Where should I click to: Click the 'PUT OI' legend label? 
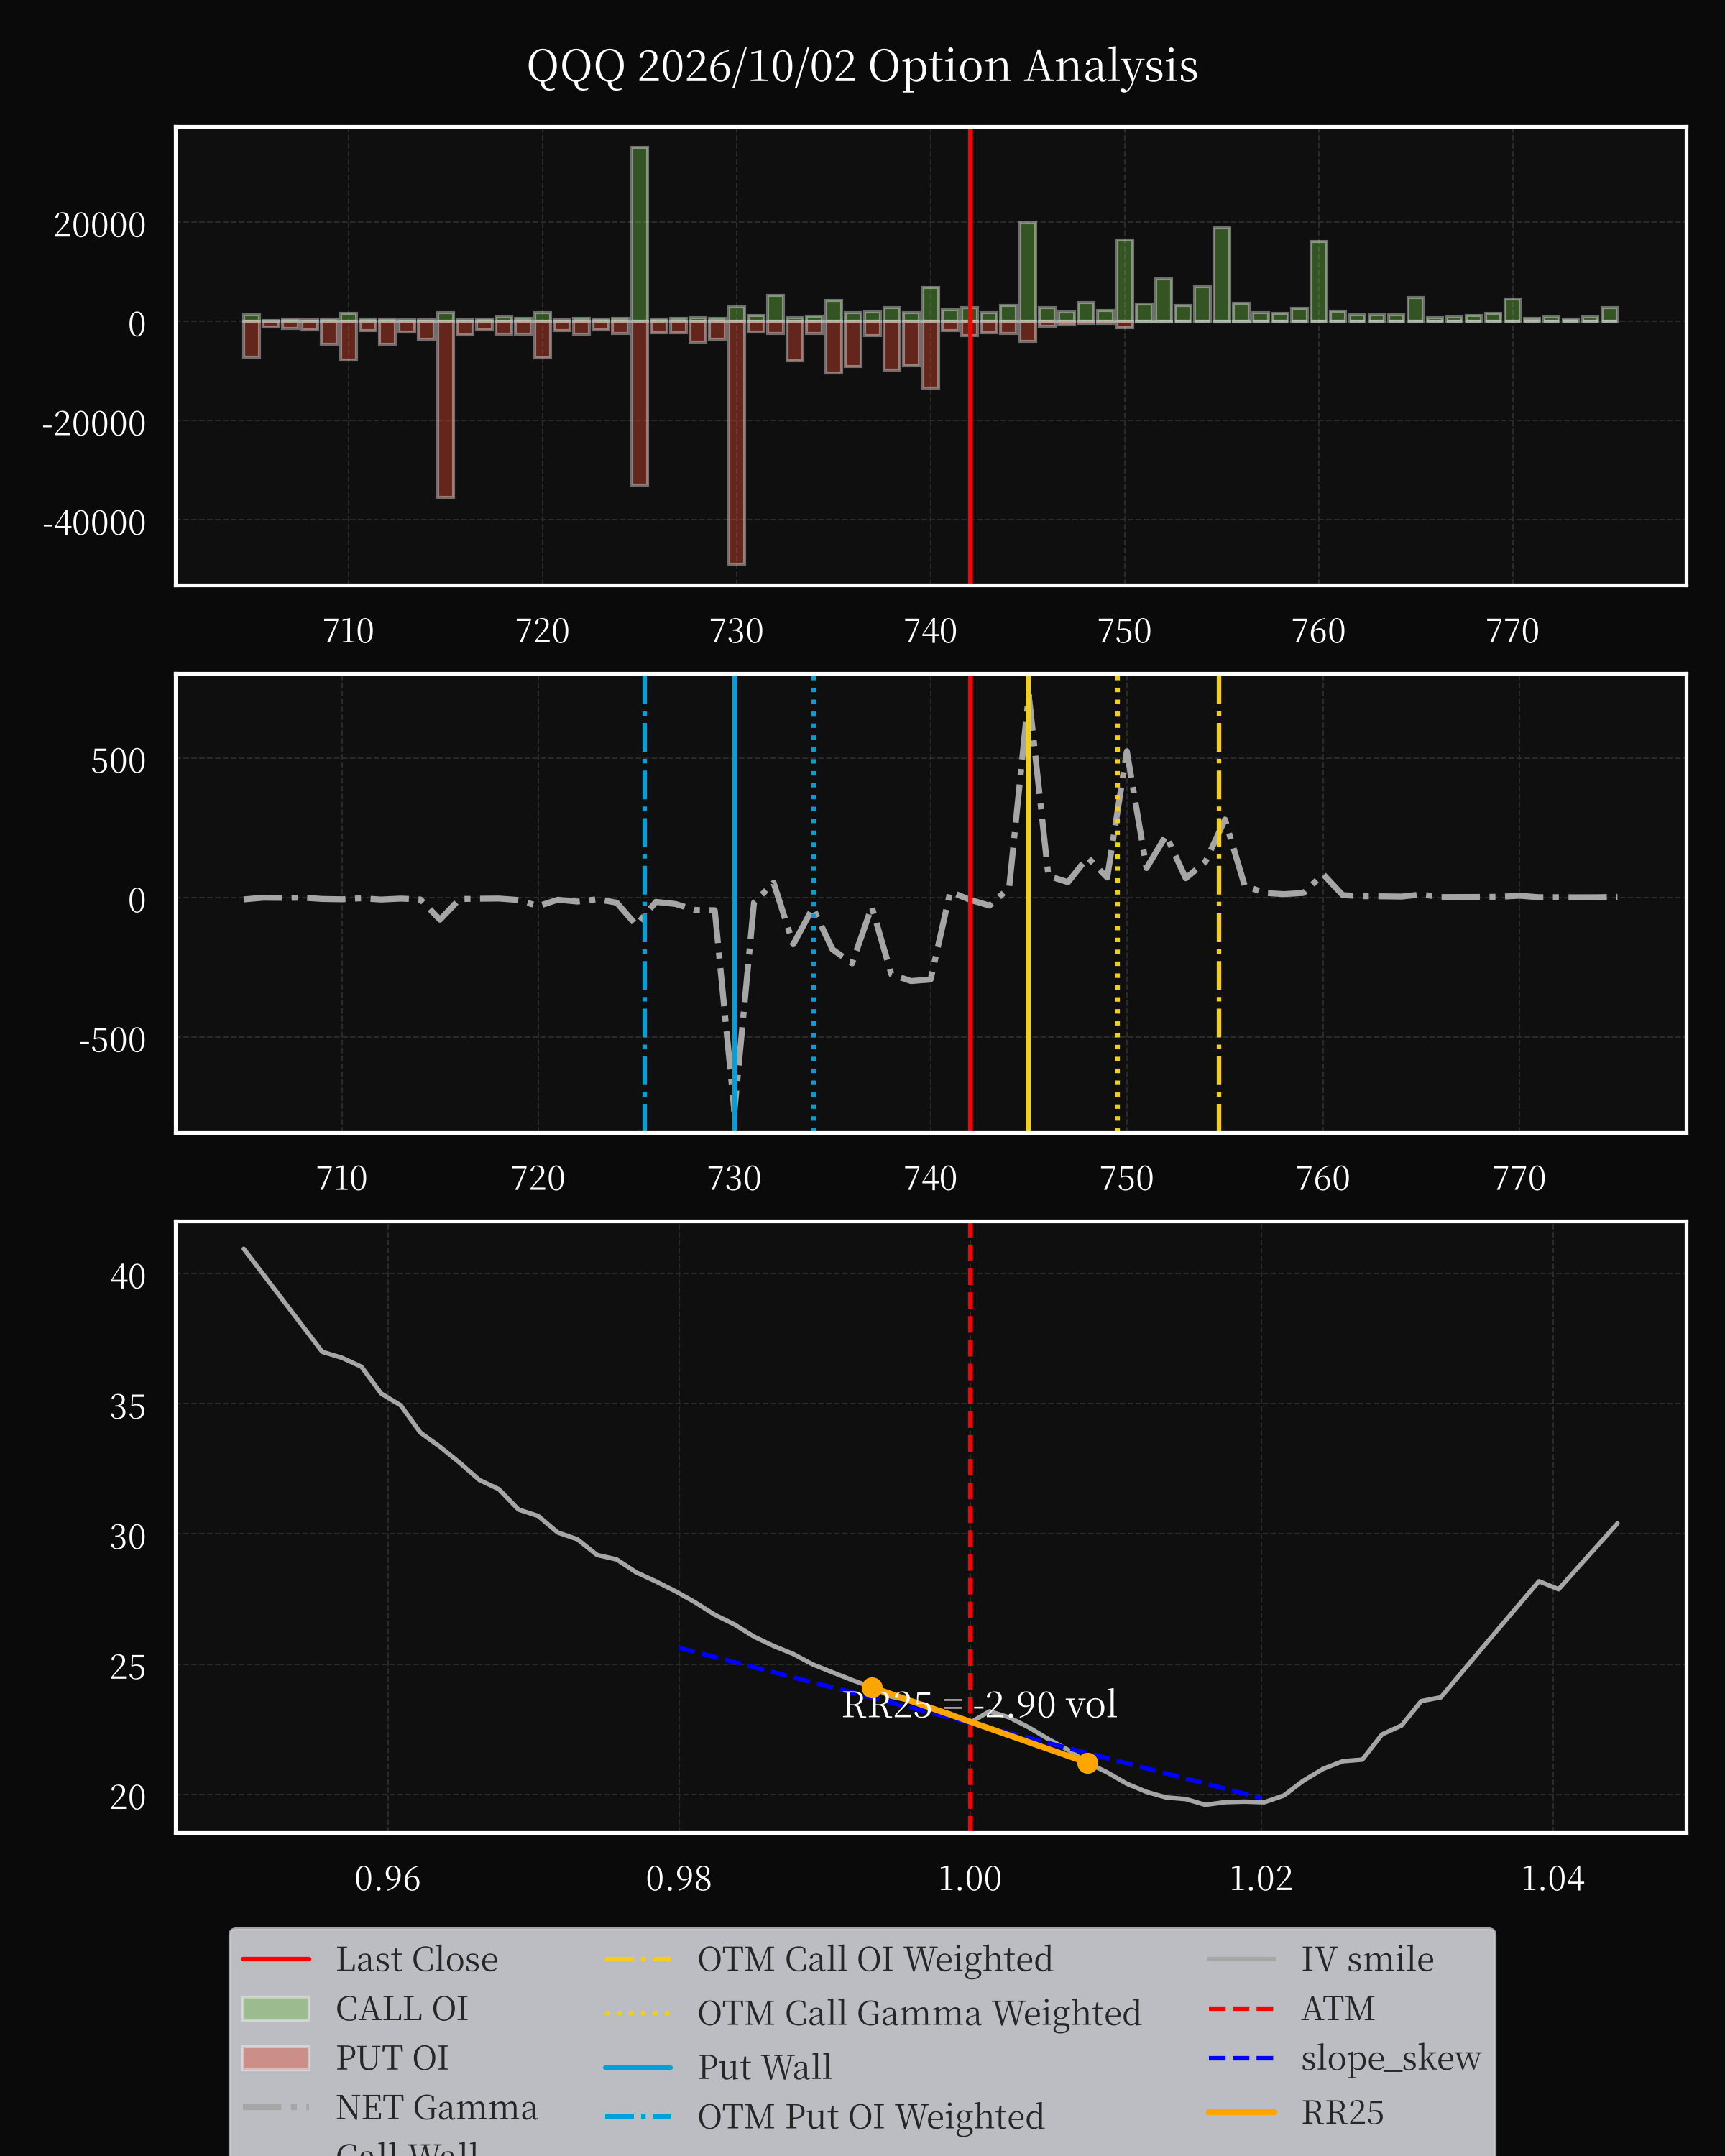[x=392, y=2058]
